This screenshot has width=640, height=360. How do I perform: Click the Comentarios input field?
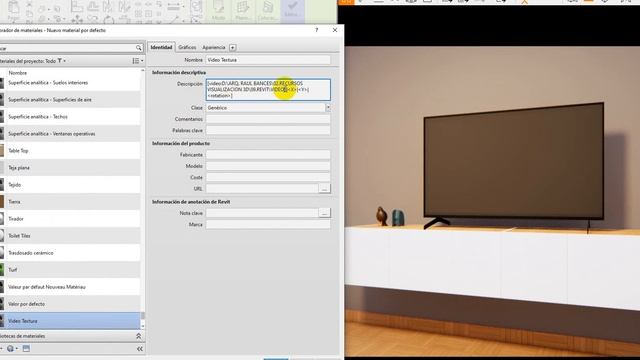[x=268, y=119]
